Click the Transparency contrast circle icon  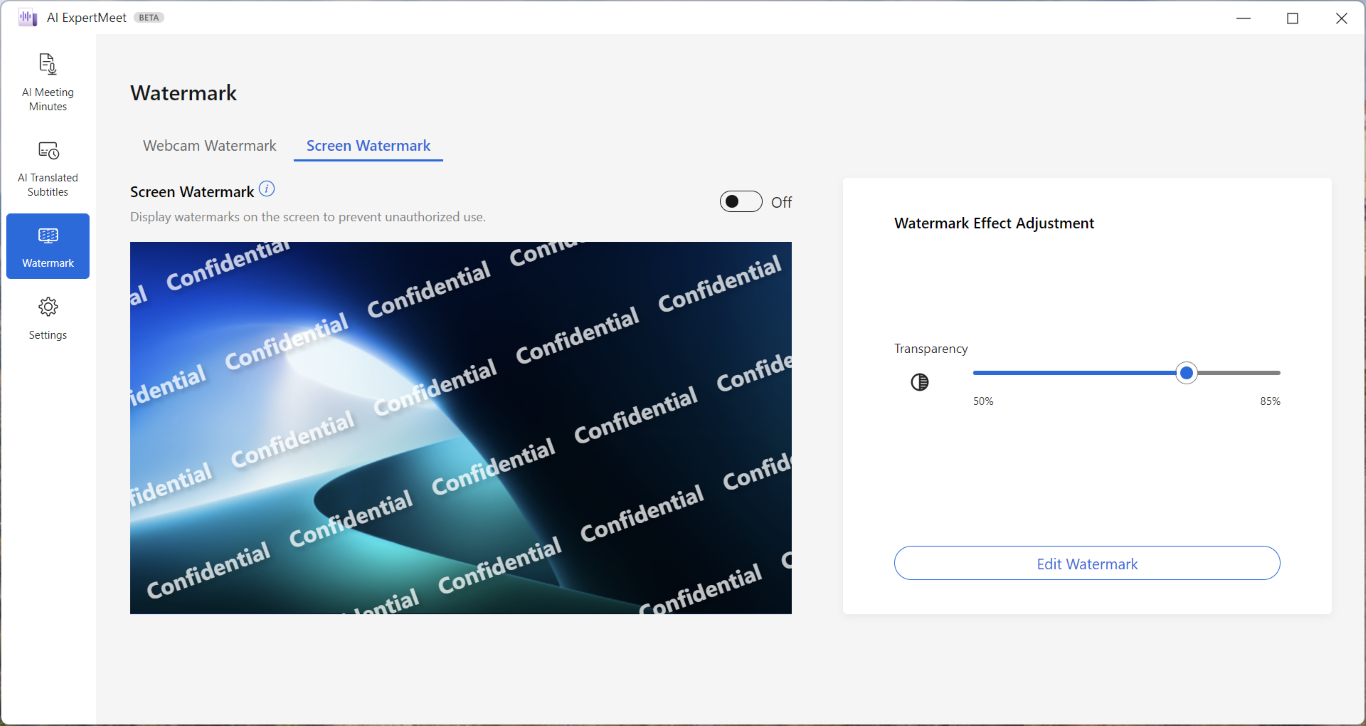click(x=920, y=382)
